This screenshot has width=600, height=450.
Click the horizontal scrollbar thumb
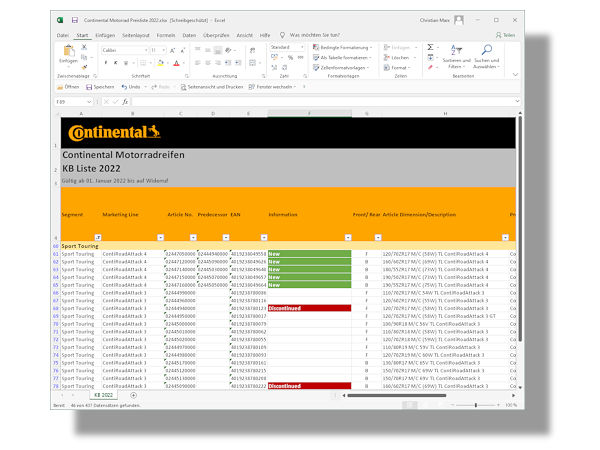point(397,395)
